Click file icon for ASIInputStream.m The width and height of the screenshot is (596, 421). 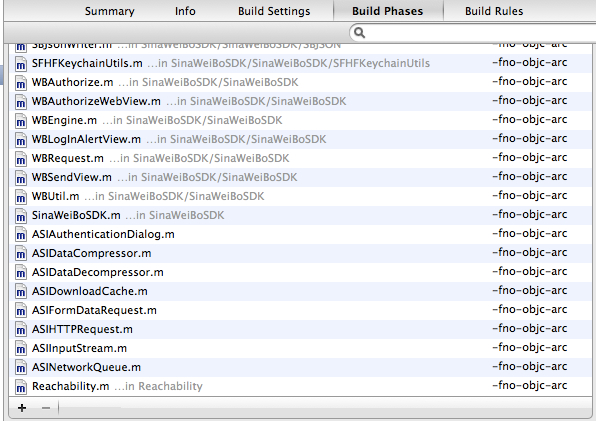point(21,349)
